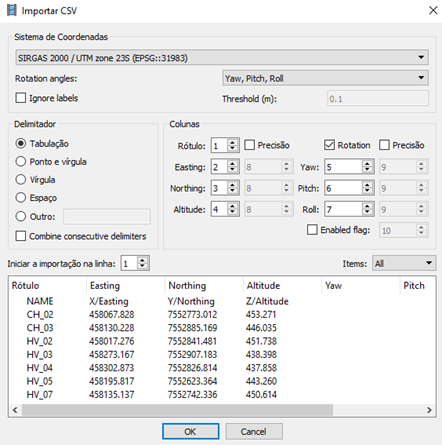Click the Importar CSV app icon in title bar
This screenshot has width=442, height=445.
pos(12,10)
